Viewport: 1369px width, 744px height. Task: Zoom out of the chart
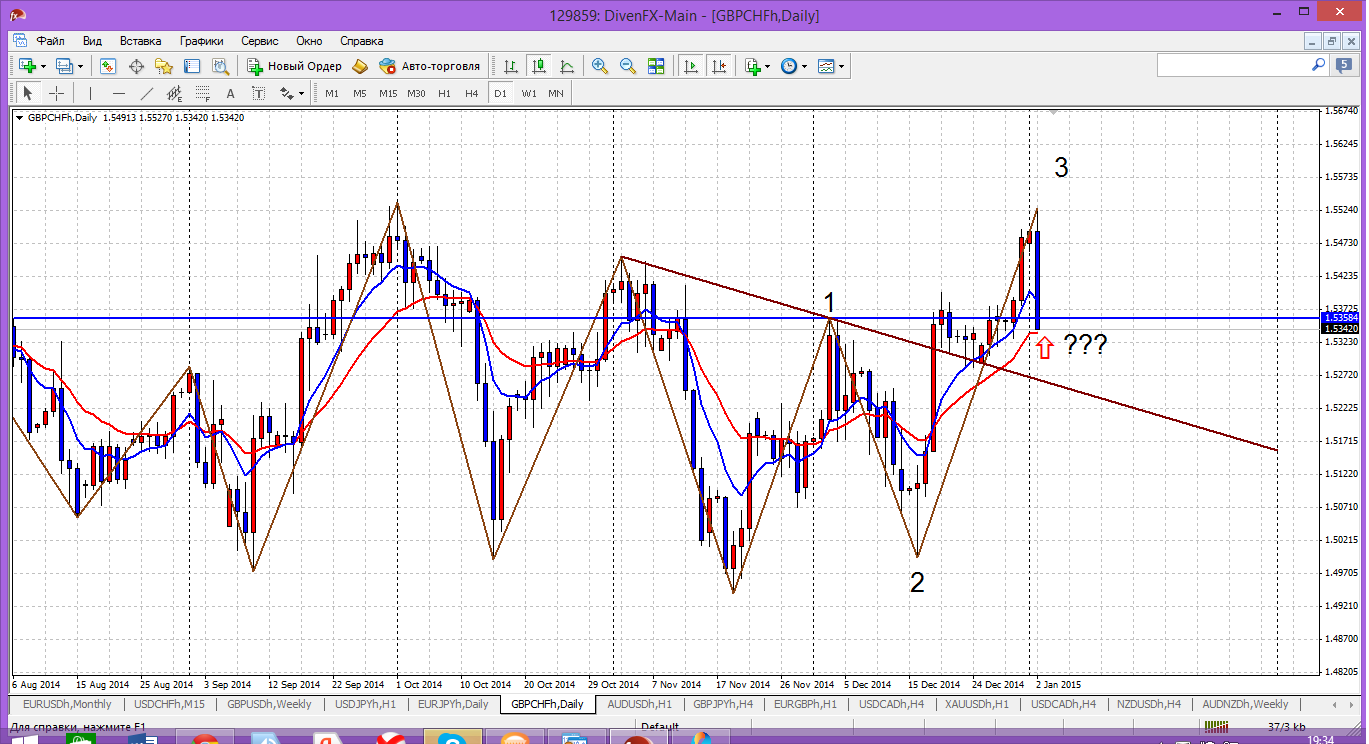(x=628, y=66)
